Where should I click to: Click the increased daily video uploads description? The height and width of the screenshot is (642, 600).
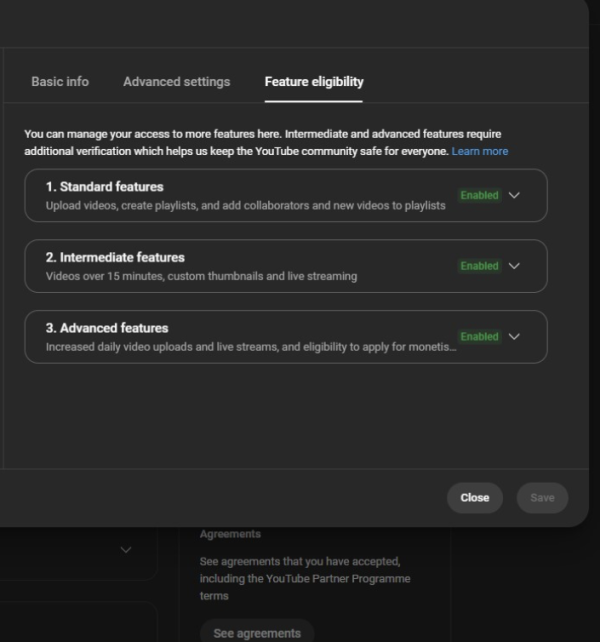[x=251, y=347]
